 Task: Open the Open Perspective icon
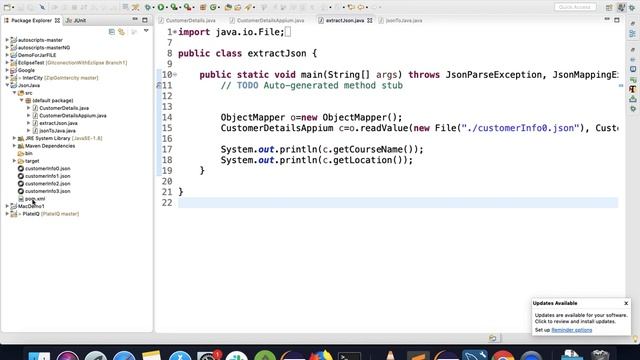(x=609, y=7)
